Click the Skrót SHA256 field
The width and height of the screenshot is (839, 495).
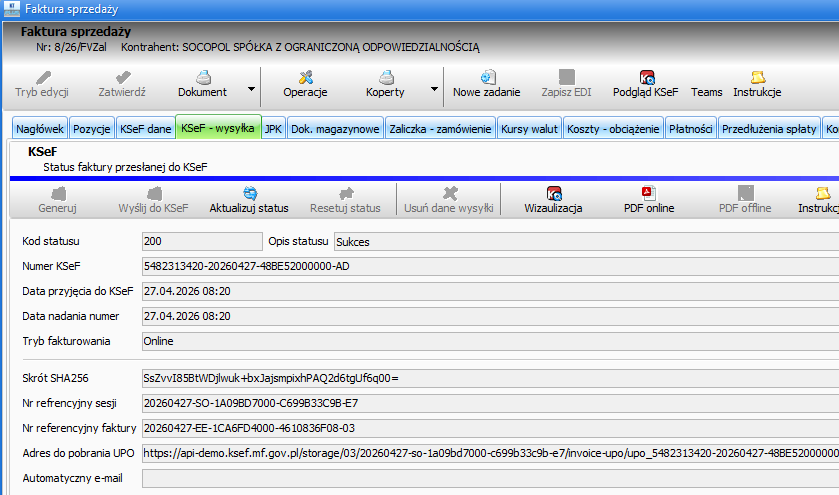[x=490, y=378]
